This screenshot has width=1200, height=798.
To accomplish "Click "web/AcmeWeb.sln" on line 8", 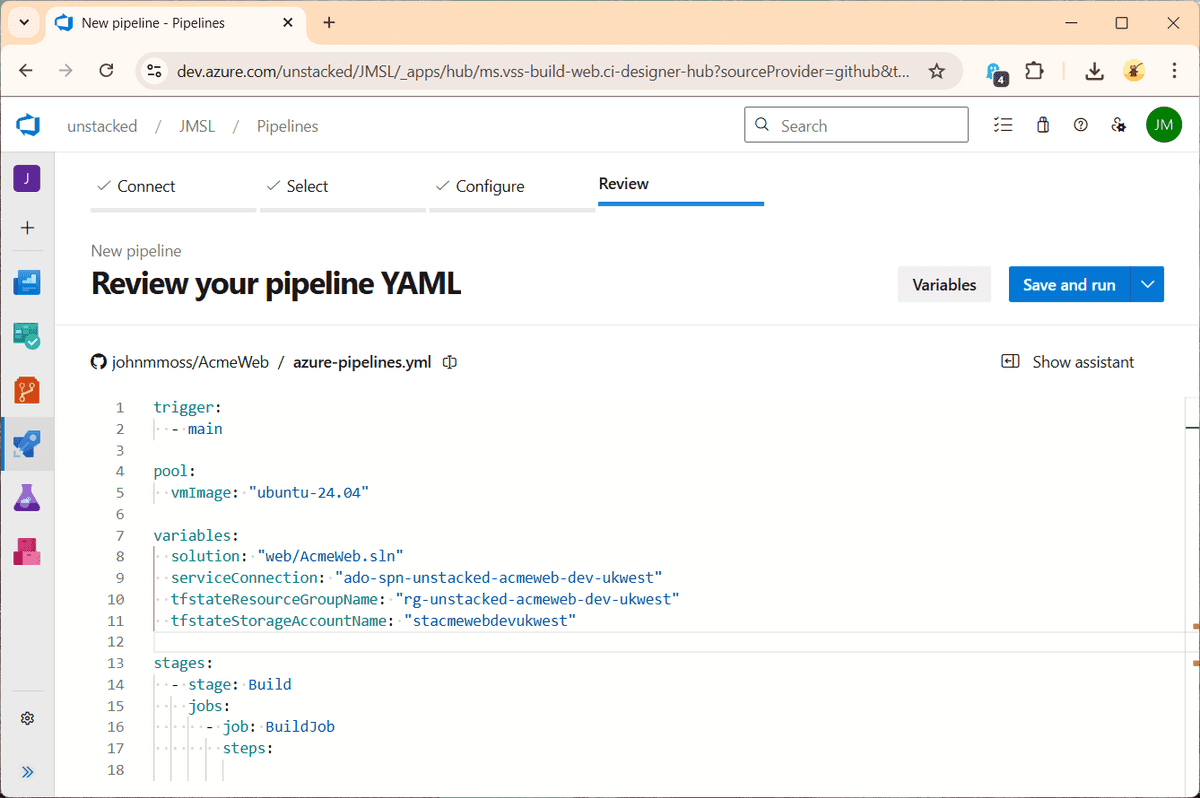I will pyautogui.click(x=330, y=556).
